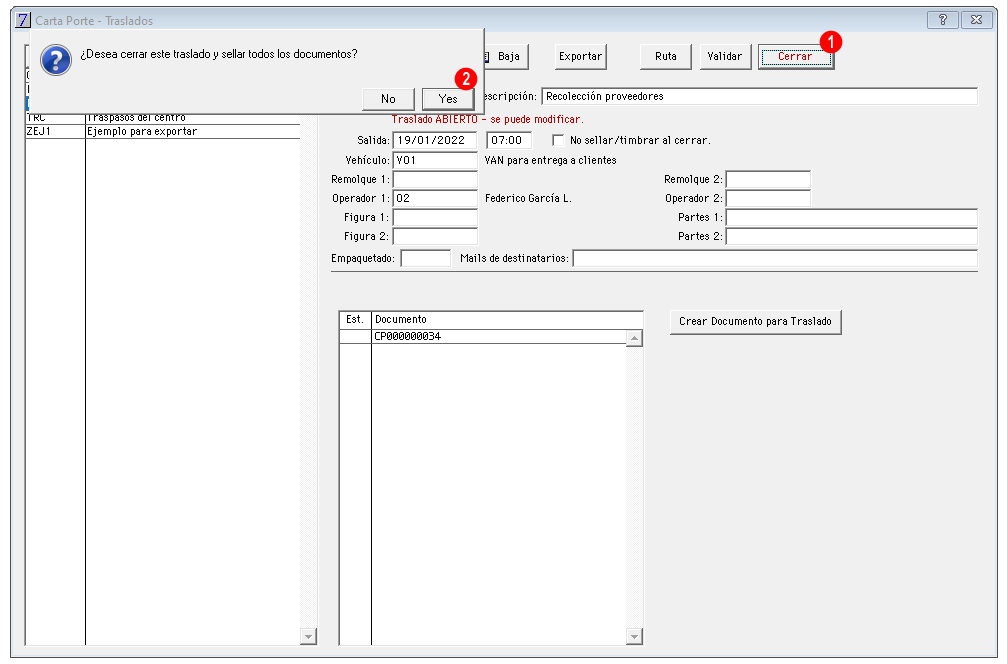This screenshot has height=664, width=1007.
Task: Click Crear Documento para Traslado button
Action: pos(755,322)
